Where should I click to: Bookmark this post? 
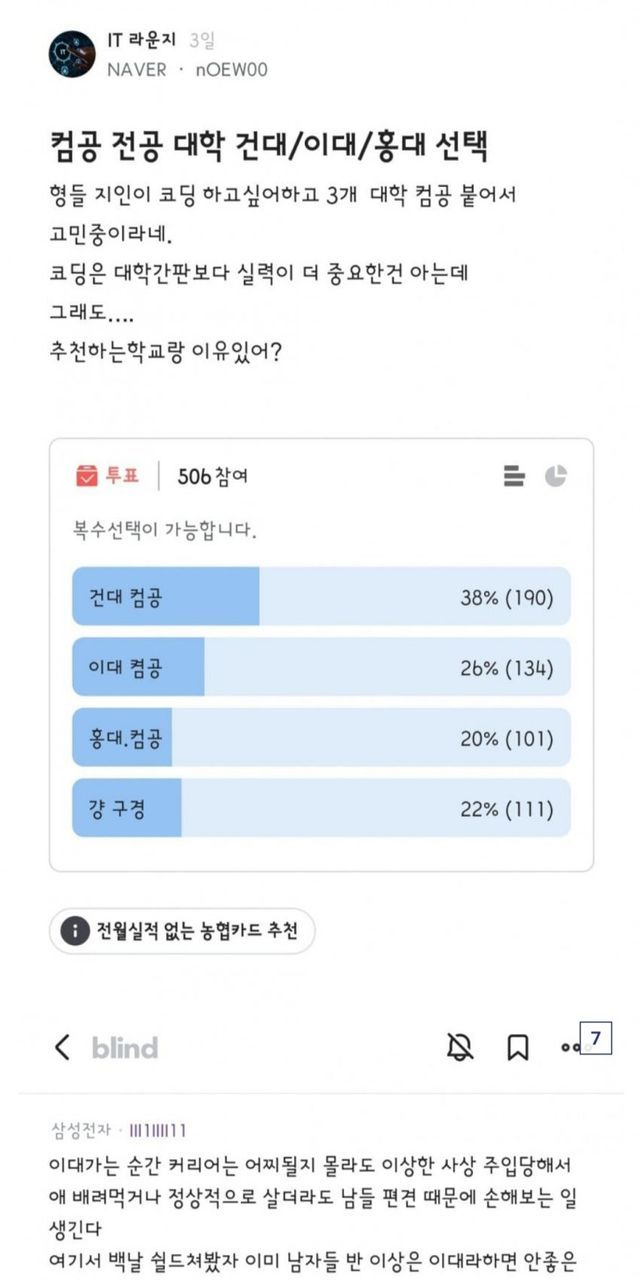click(x=517, y=1047)
